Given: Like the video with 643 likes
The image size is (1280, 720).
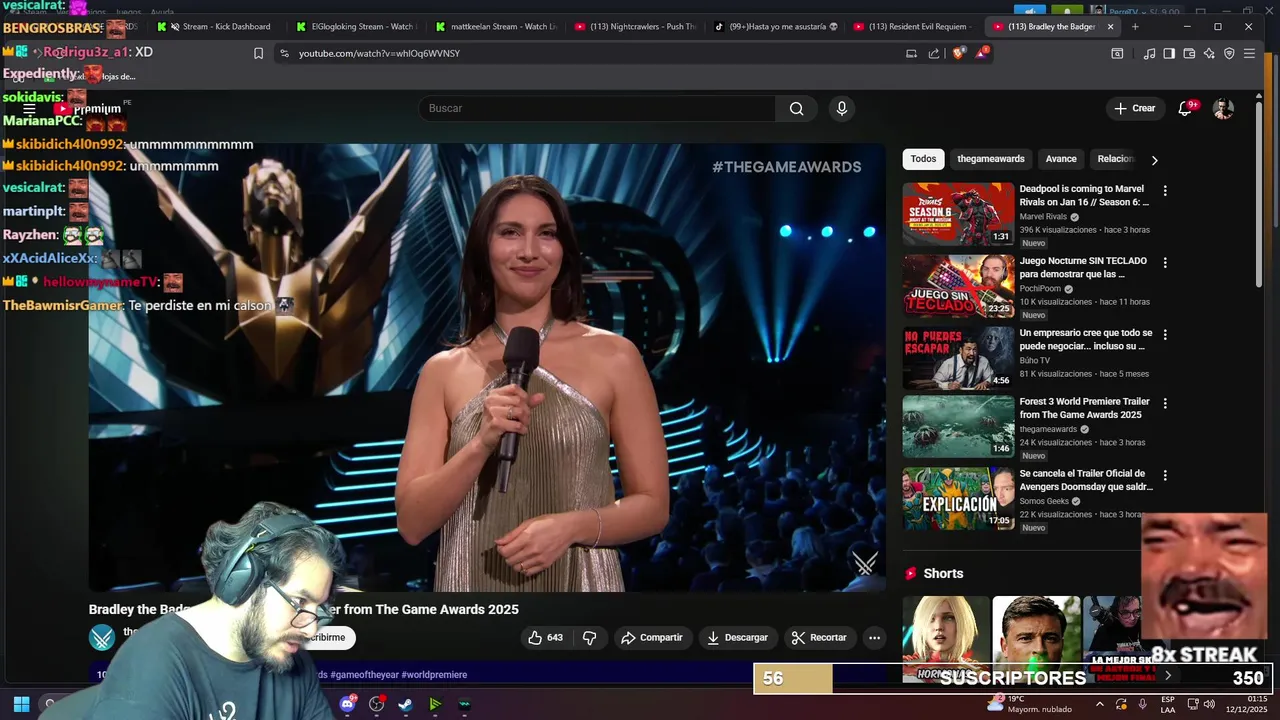Looking at the screenshot, I should coord(545,637).
